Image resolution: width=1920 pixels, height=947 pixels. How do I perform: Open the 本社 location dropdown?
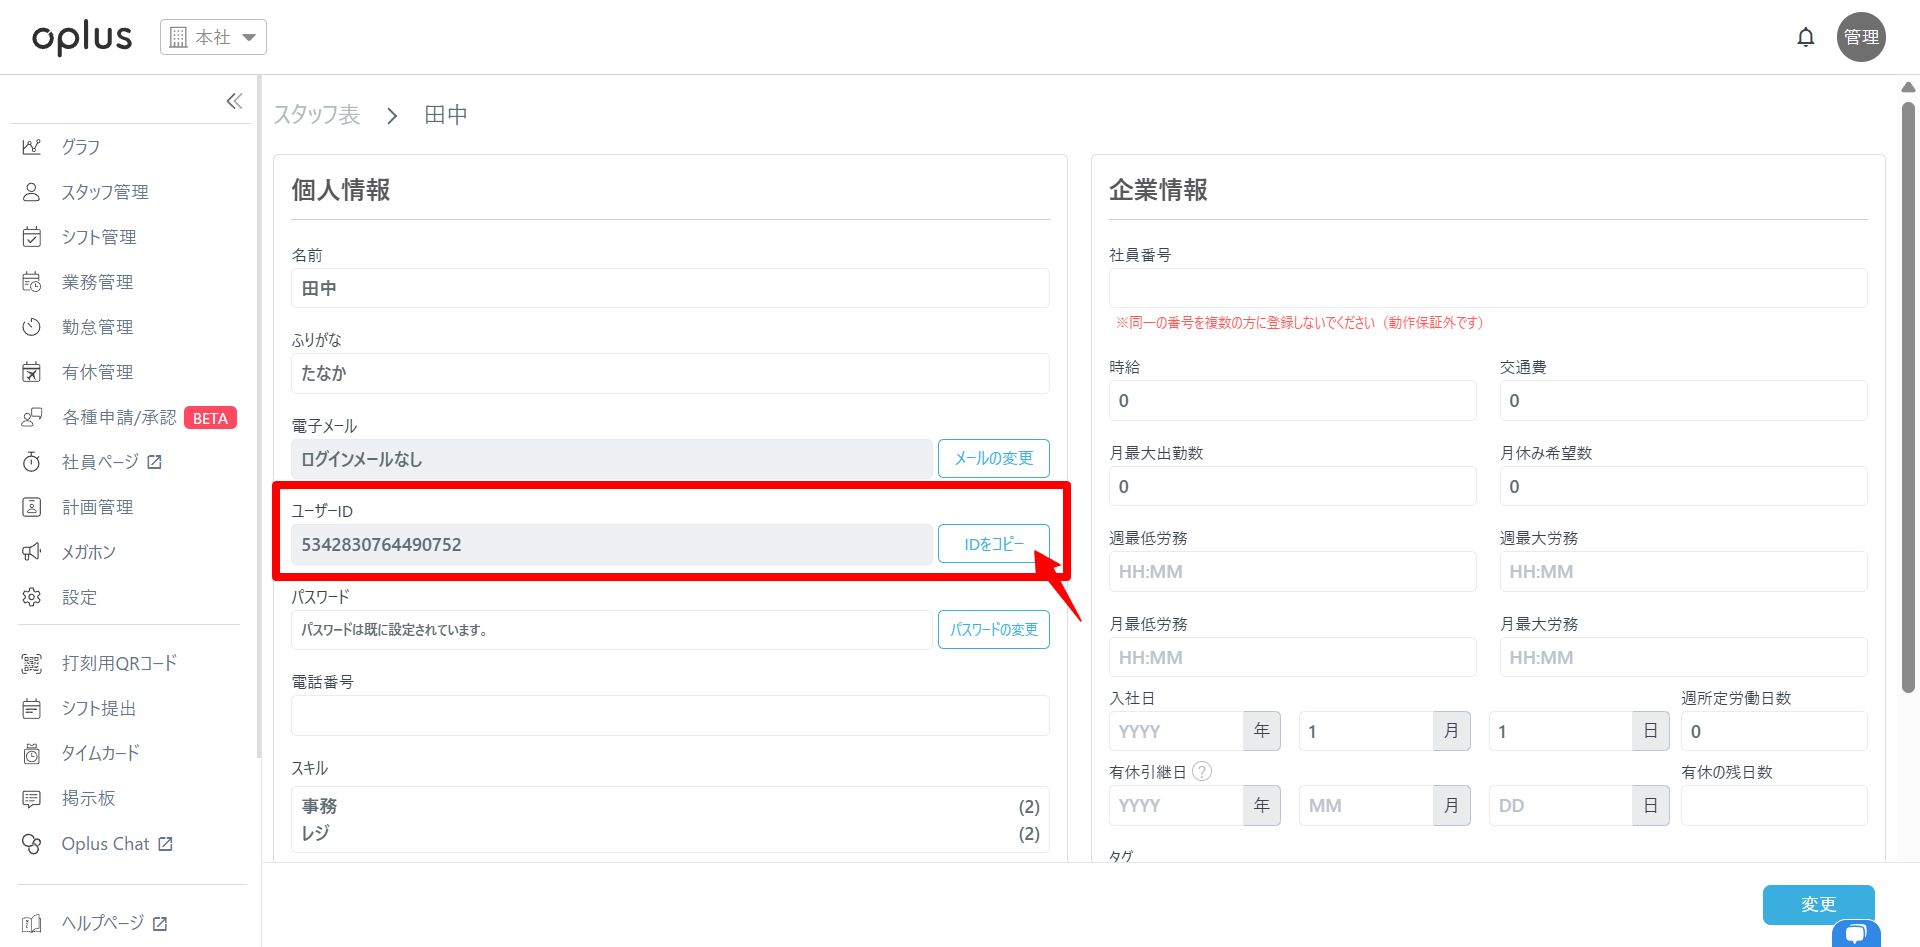213,38
